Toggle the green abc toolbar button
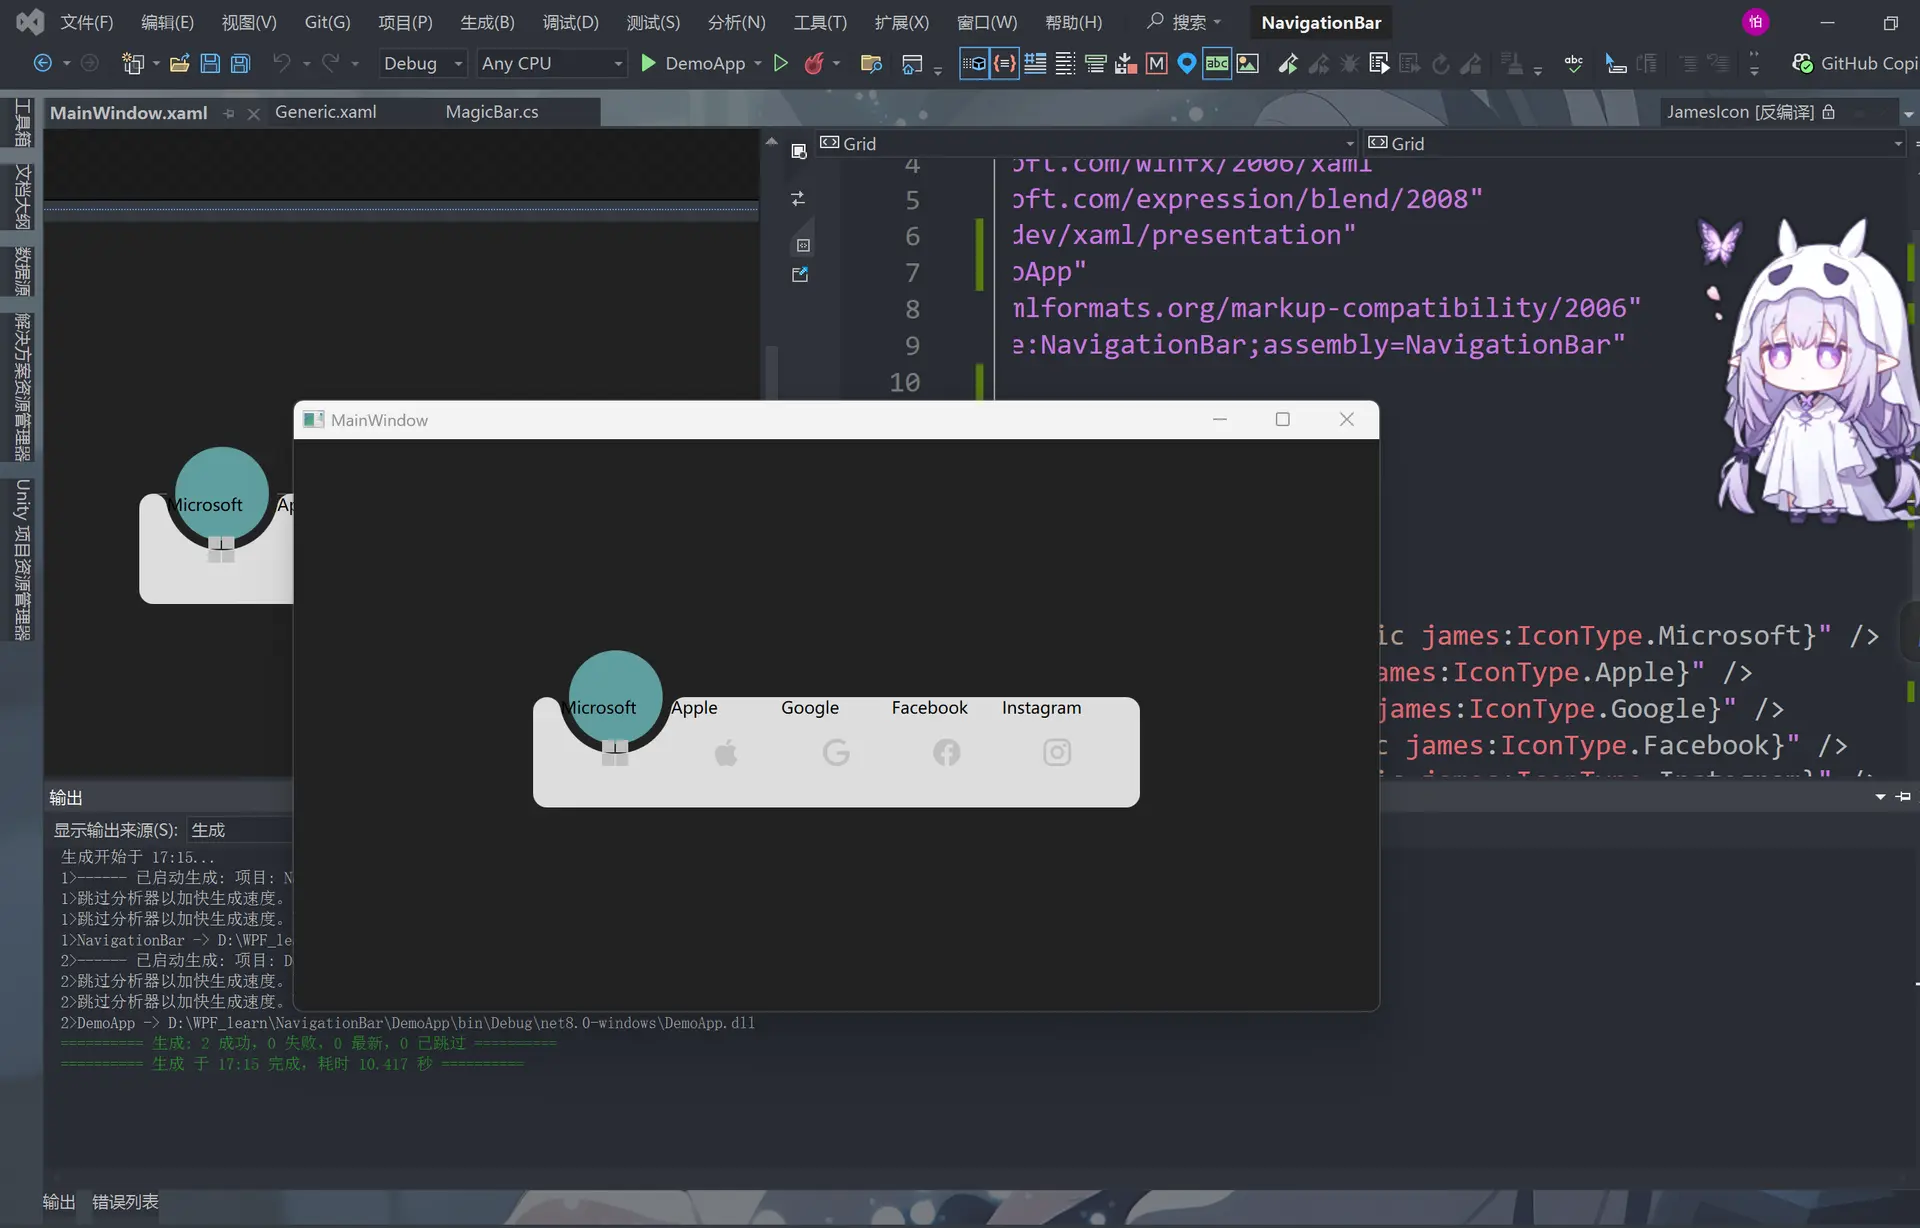The width and height of the screenshot is (1920, 1228). click(x=1217, y=63)
